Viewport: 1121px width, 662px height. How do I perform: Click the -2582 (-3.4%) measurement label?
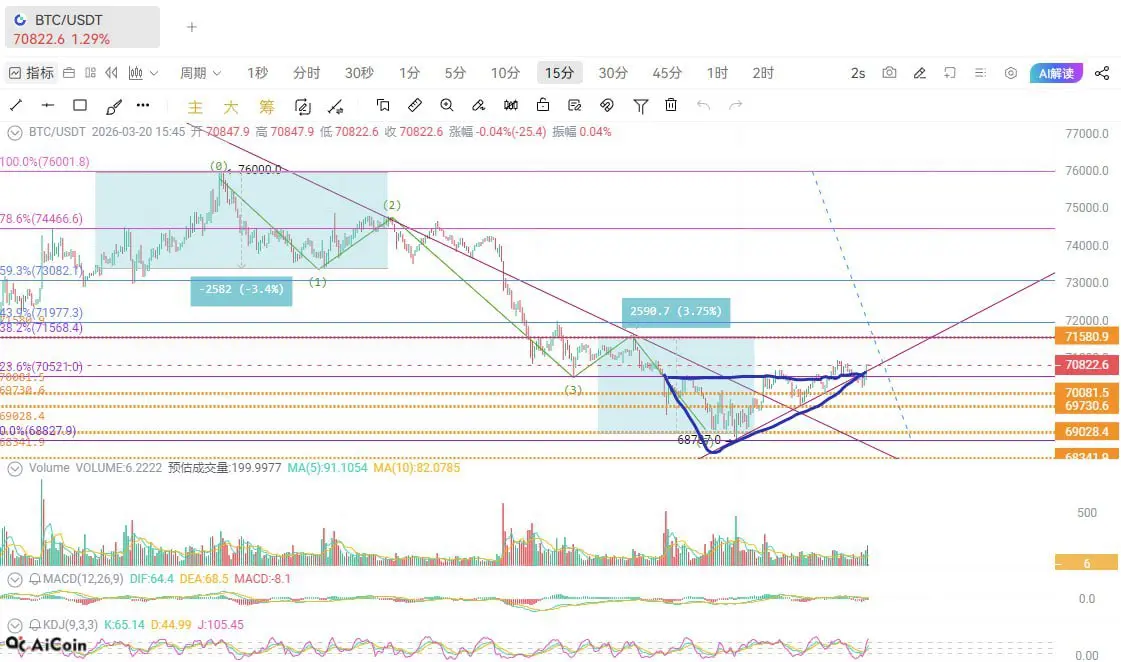(241, 290)
